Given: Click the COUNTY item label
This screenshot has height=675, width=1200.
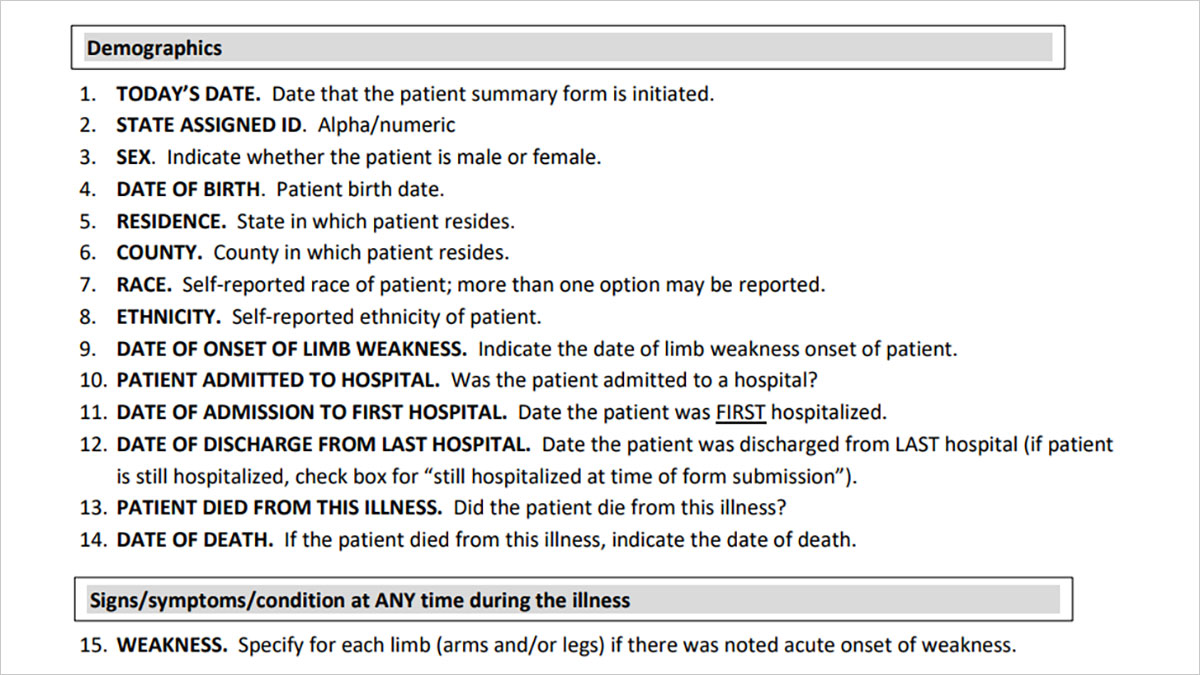Looking at the screenshot, I should [x=159, y=253].
